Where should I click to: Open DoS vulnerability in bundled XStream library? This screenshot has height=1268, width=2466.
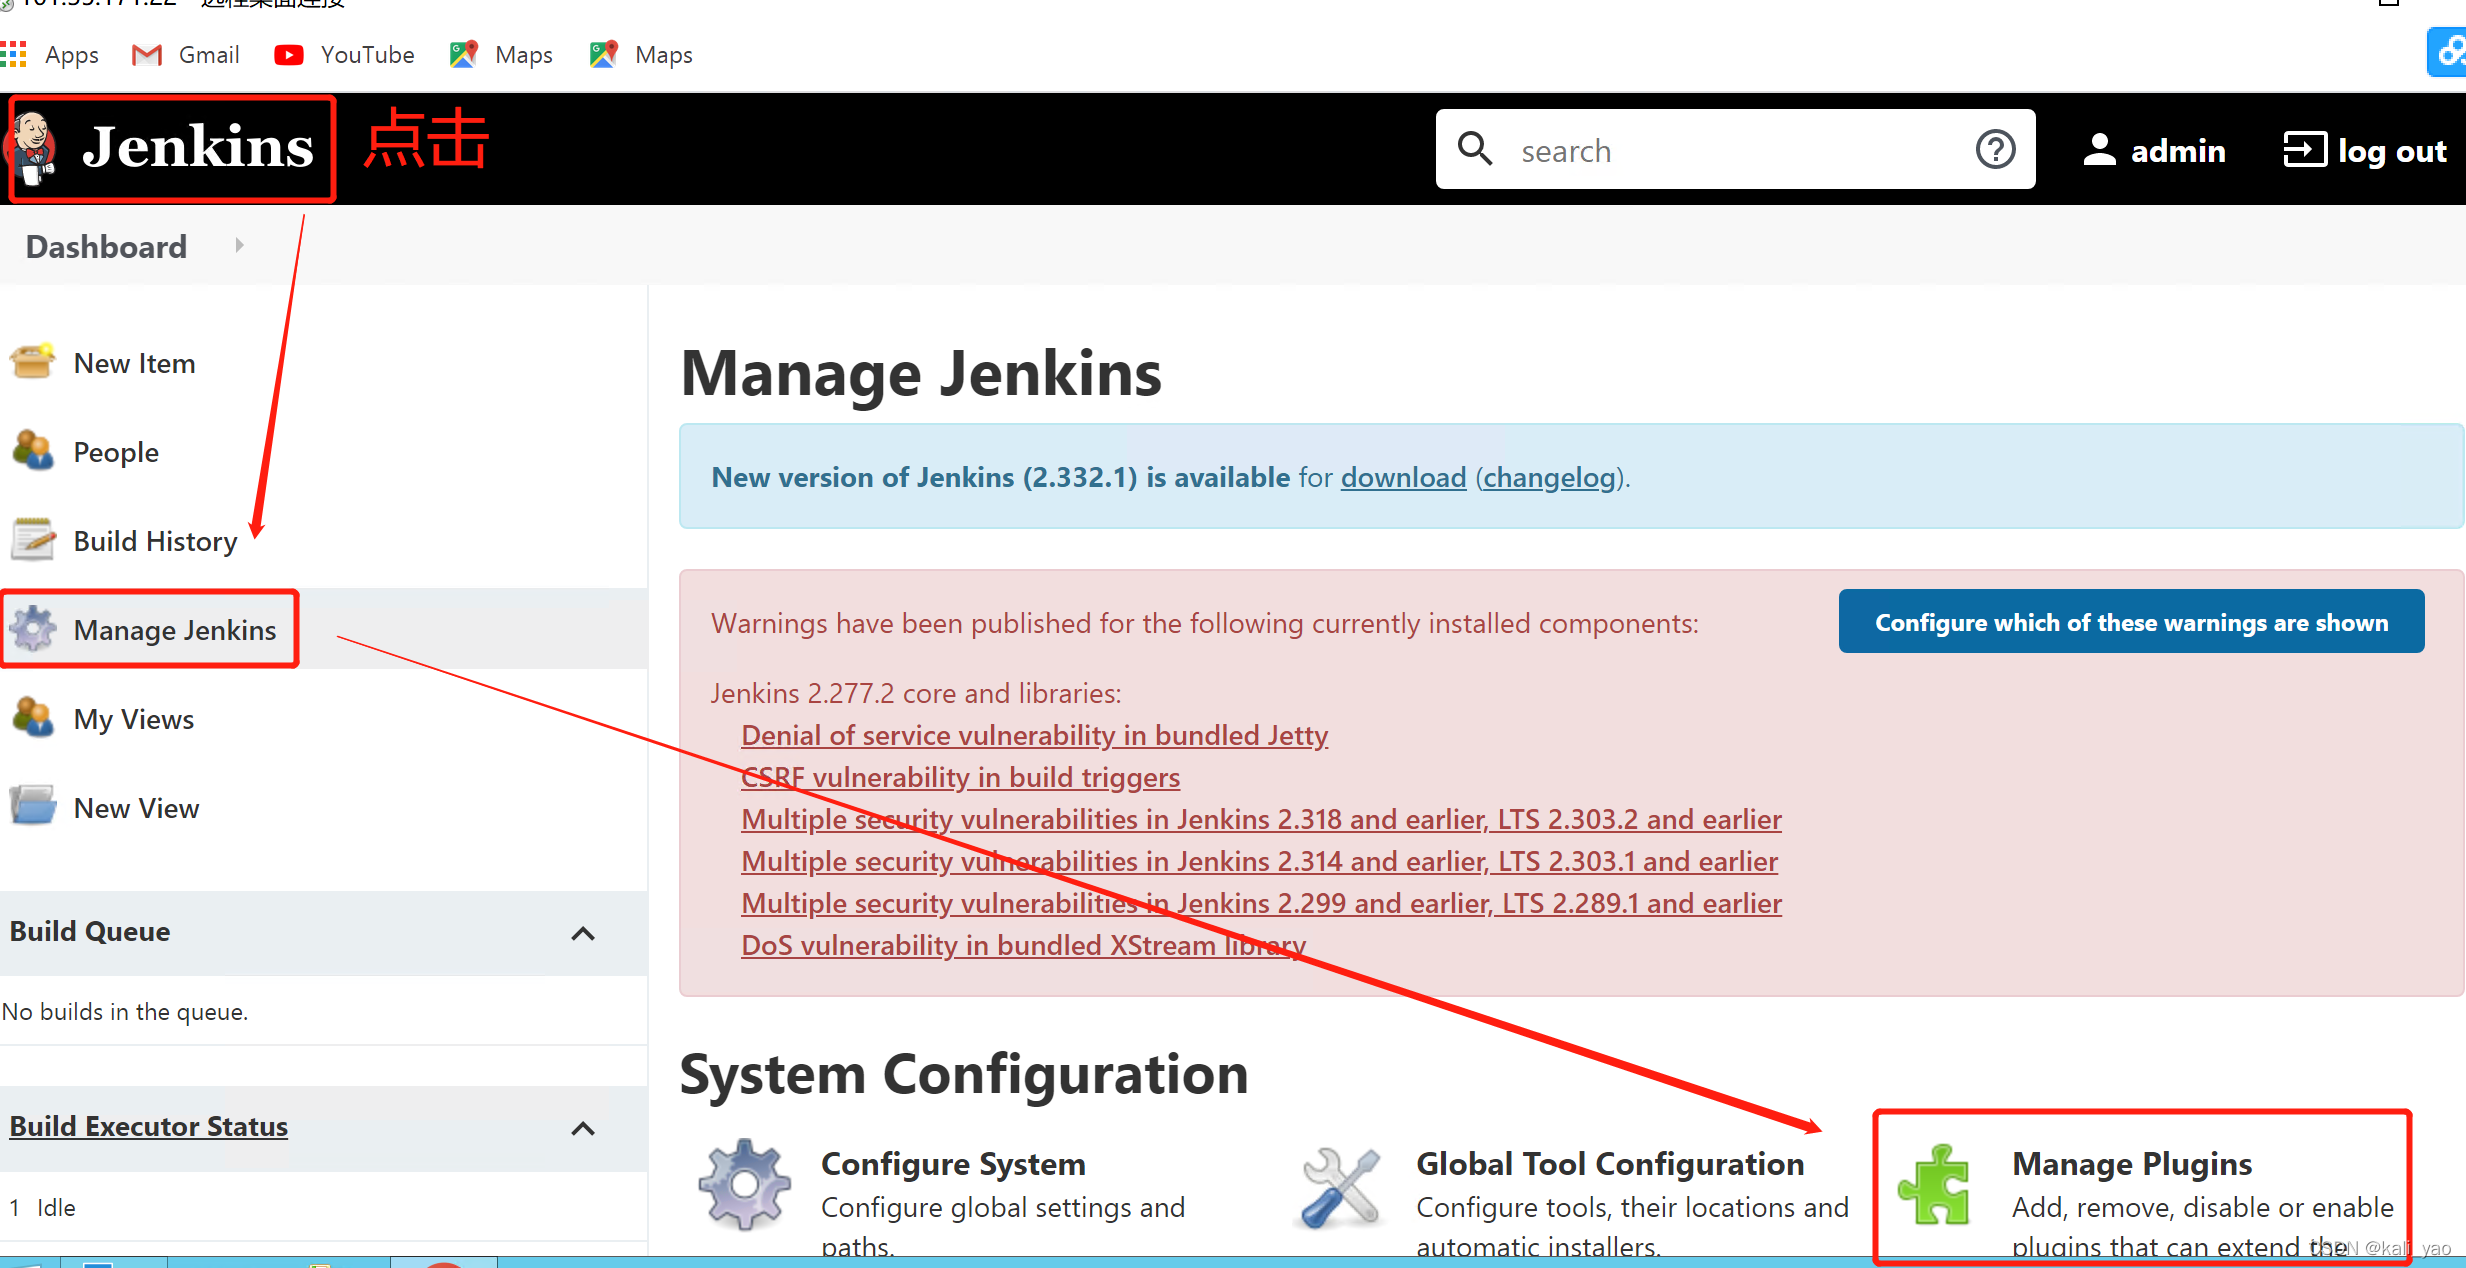1023,945
